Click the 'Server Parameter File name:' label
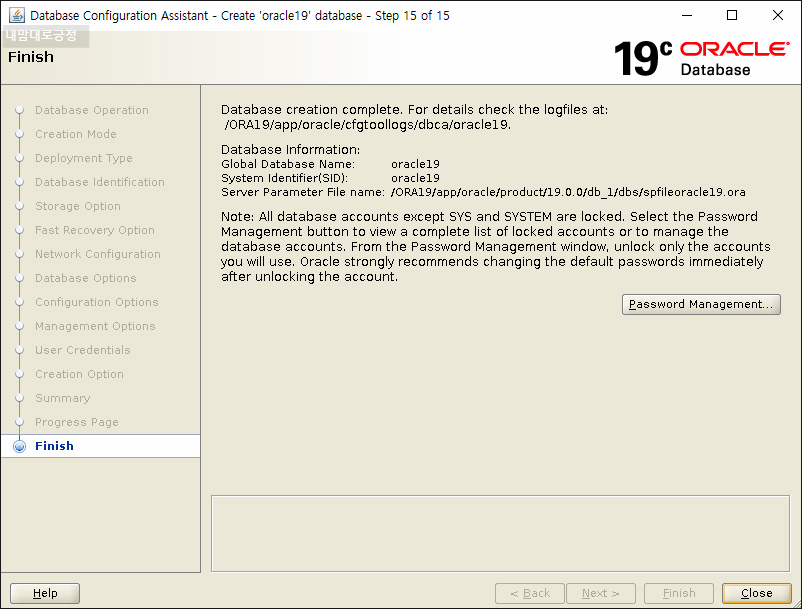 [x=302, y=192]
